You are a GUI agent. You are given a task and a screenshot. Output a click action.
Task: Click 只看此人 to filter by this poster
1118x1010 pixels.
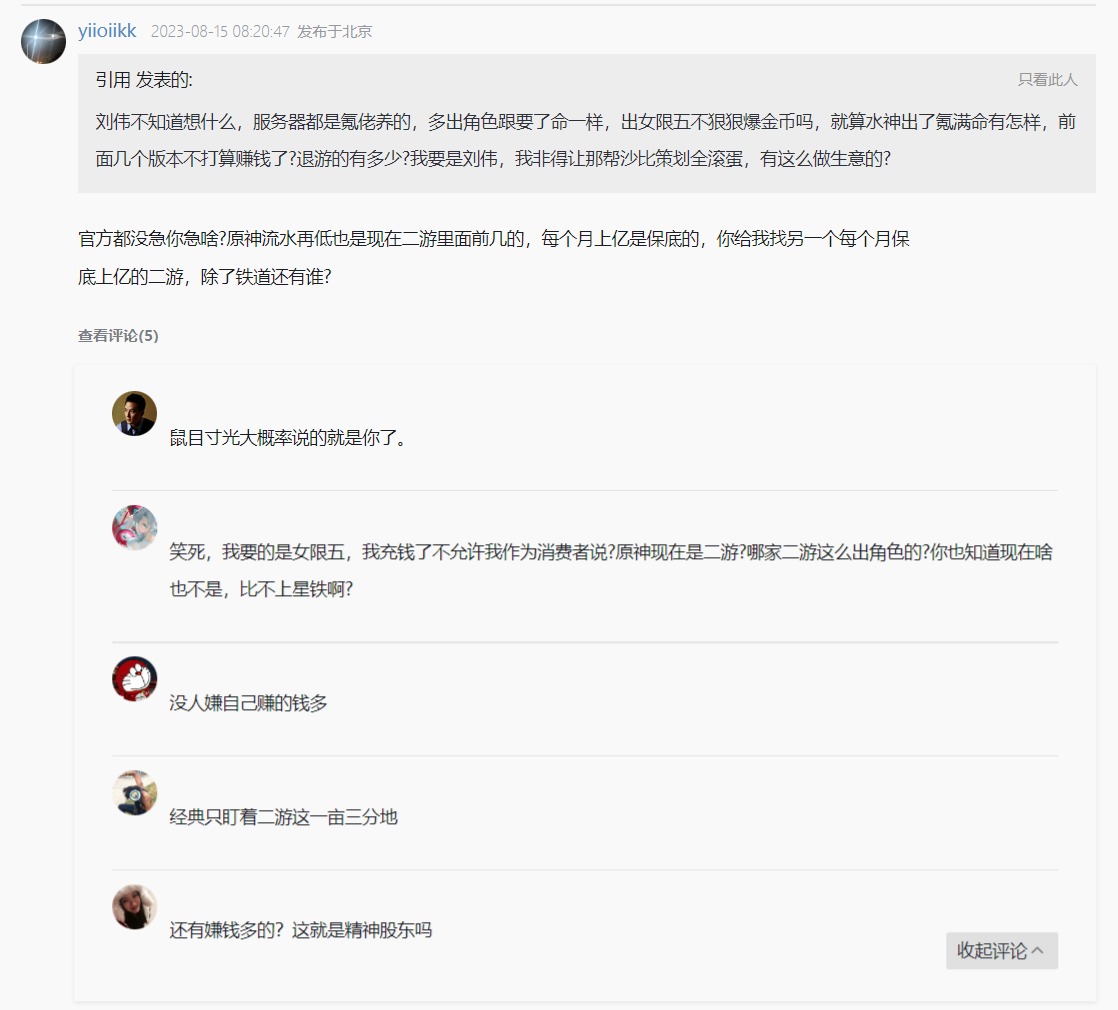coord(1047,79)
